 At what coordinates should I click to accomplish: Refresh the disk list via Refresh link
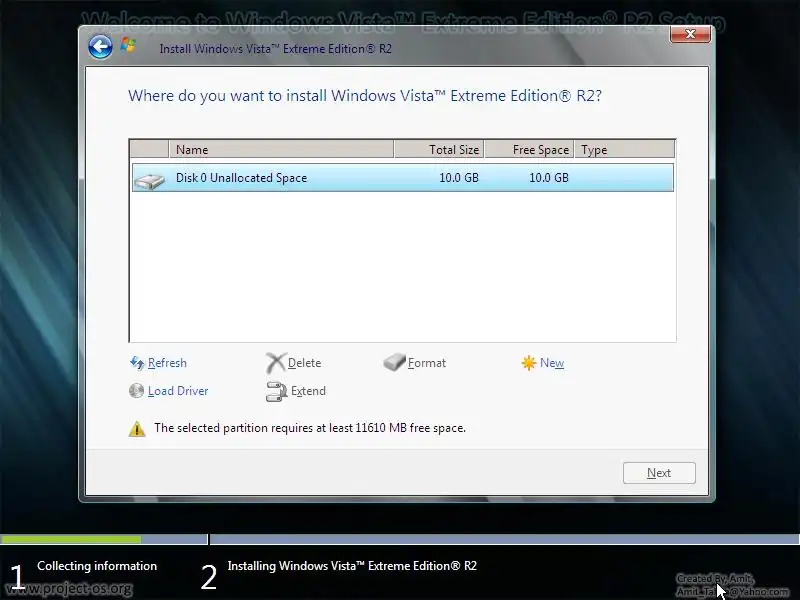click(167, 363)
